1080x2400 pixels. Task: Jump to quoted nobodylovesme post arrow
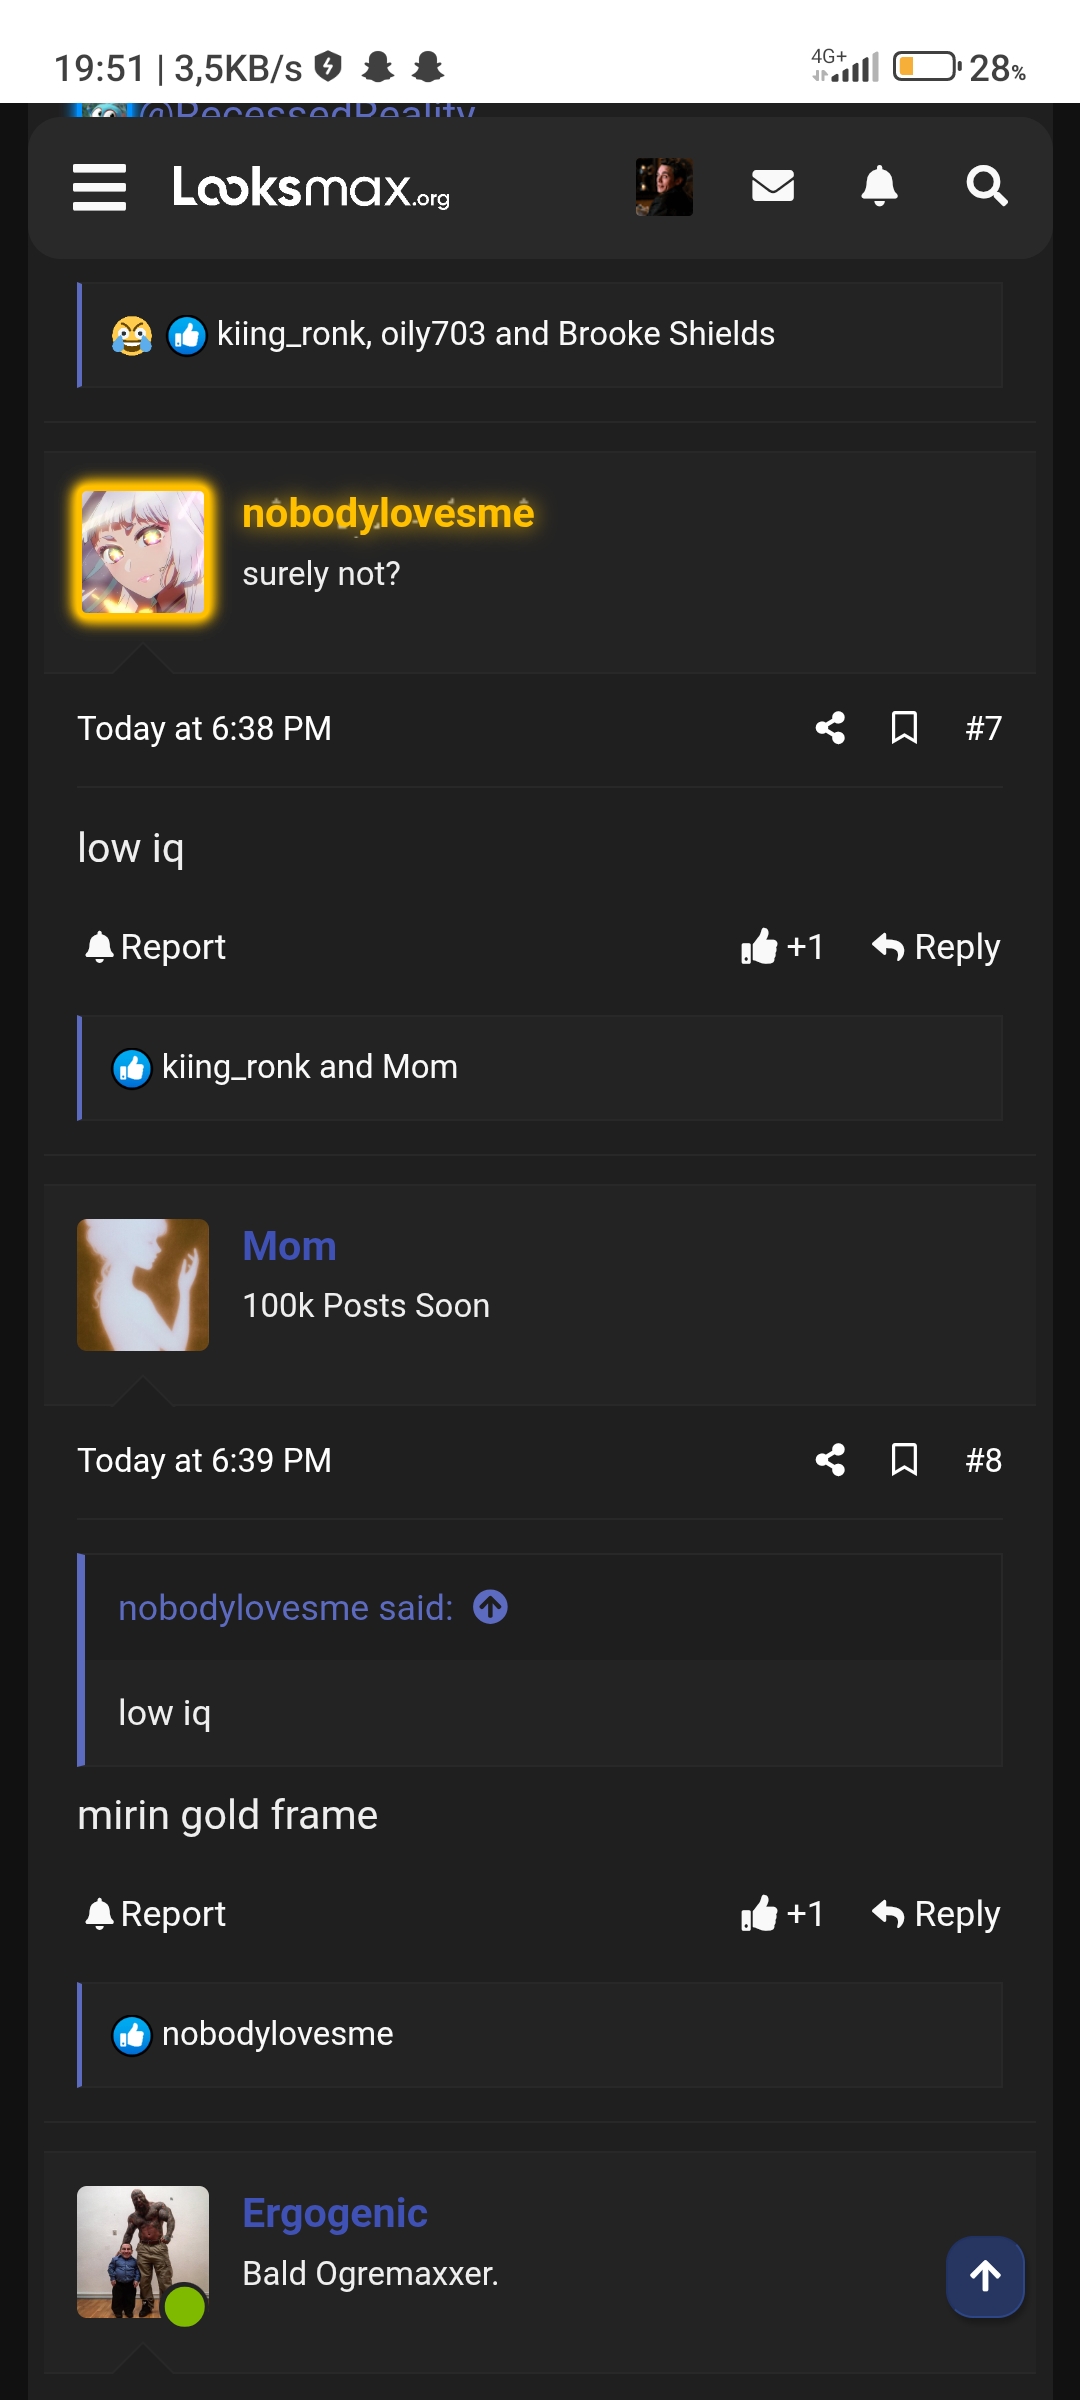pos(490,1607)
